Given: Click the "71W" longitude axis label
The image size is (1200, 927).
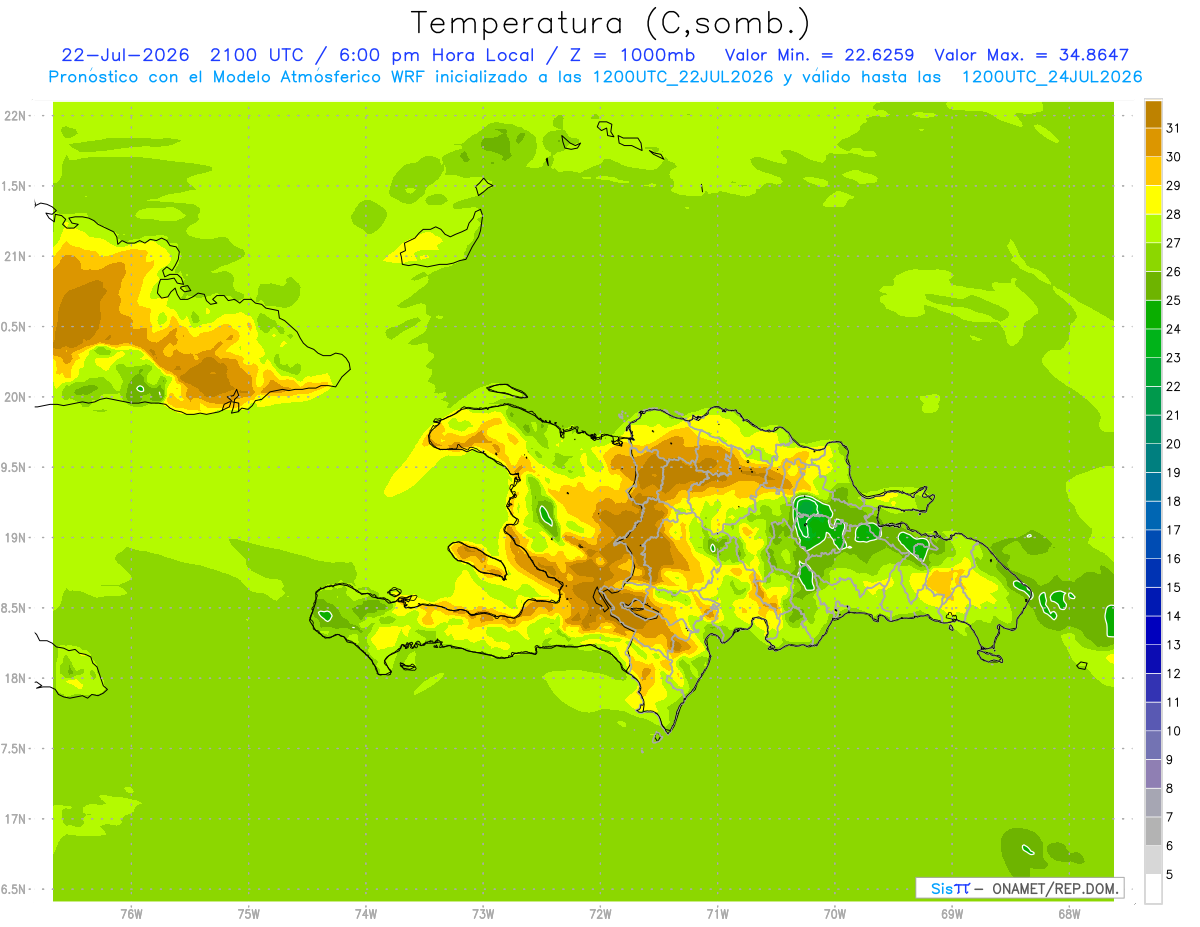Looking at the screenshot, I should pyautogui.click(x=717, y=914).
